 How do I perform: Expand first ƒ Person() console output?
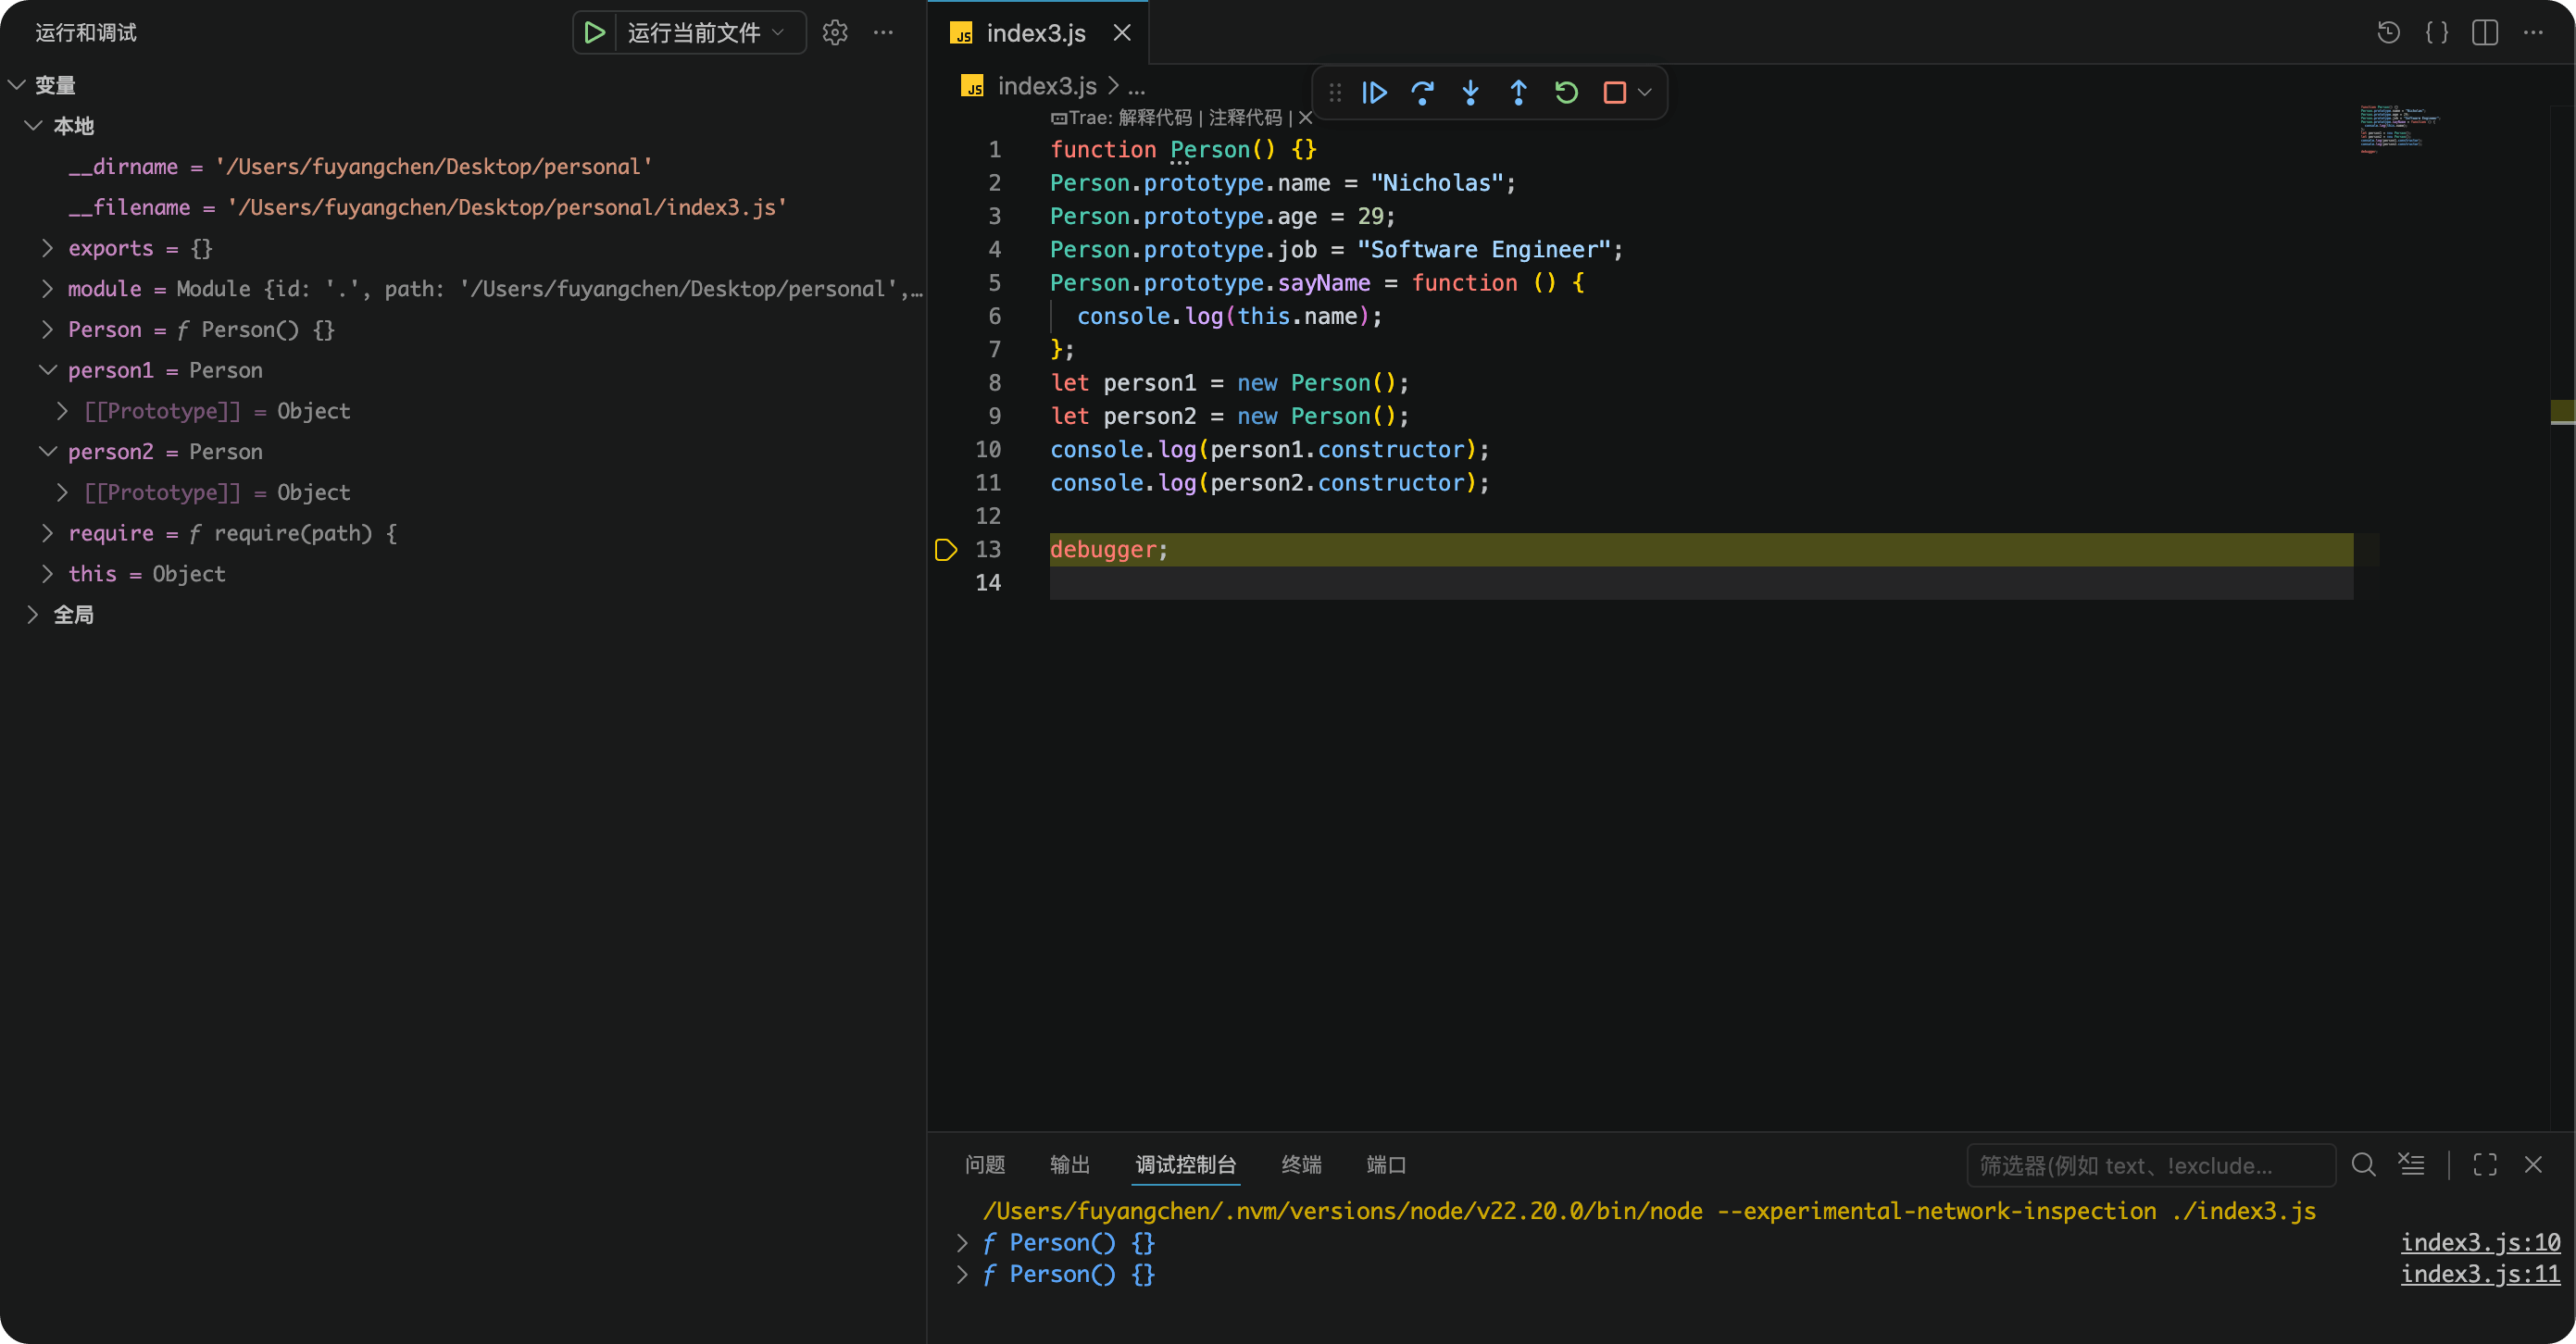pos(962,1243)
